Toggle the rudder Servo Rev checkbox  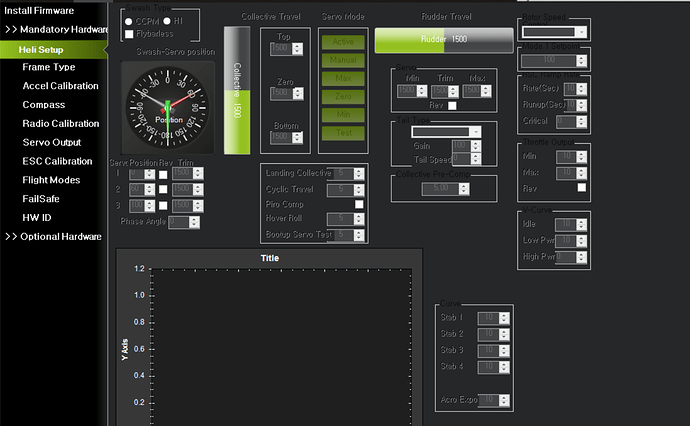coord(452,105)
